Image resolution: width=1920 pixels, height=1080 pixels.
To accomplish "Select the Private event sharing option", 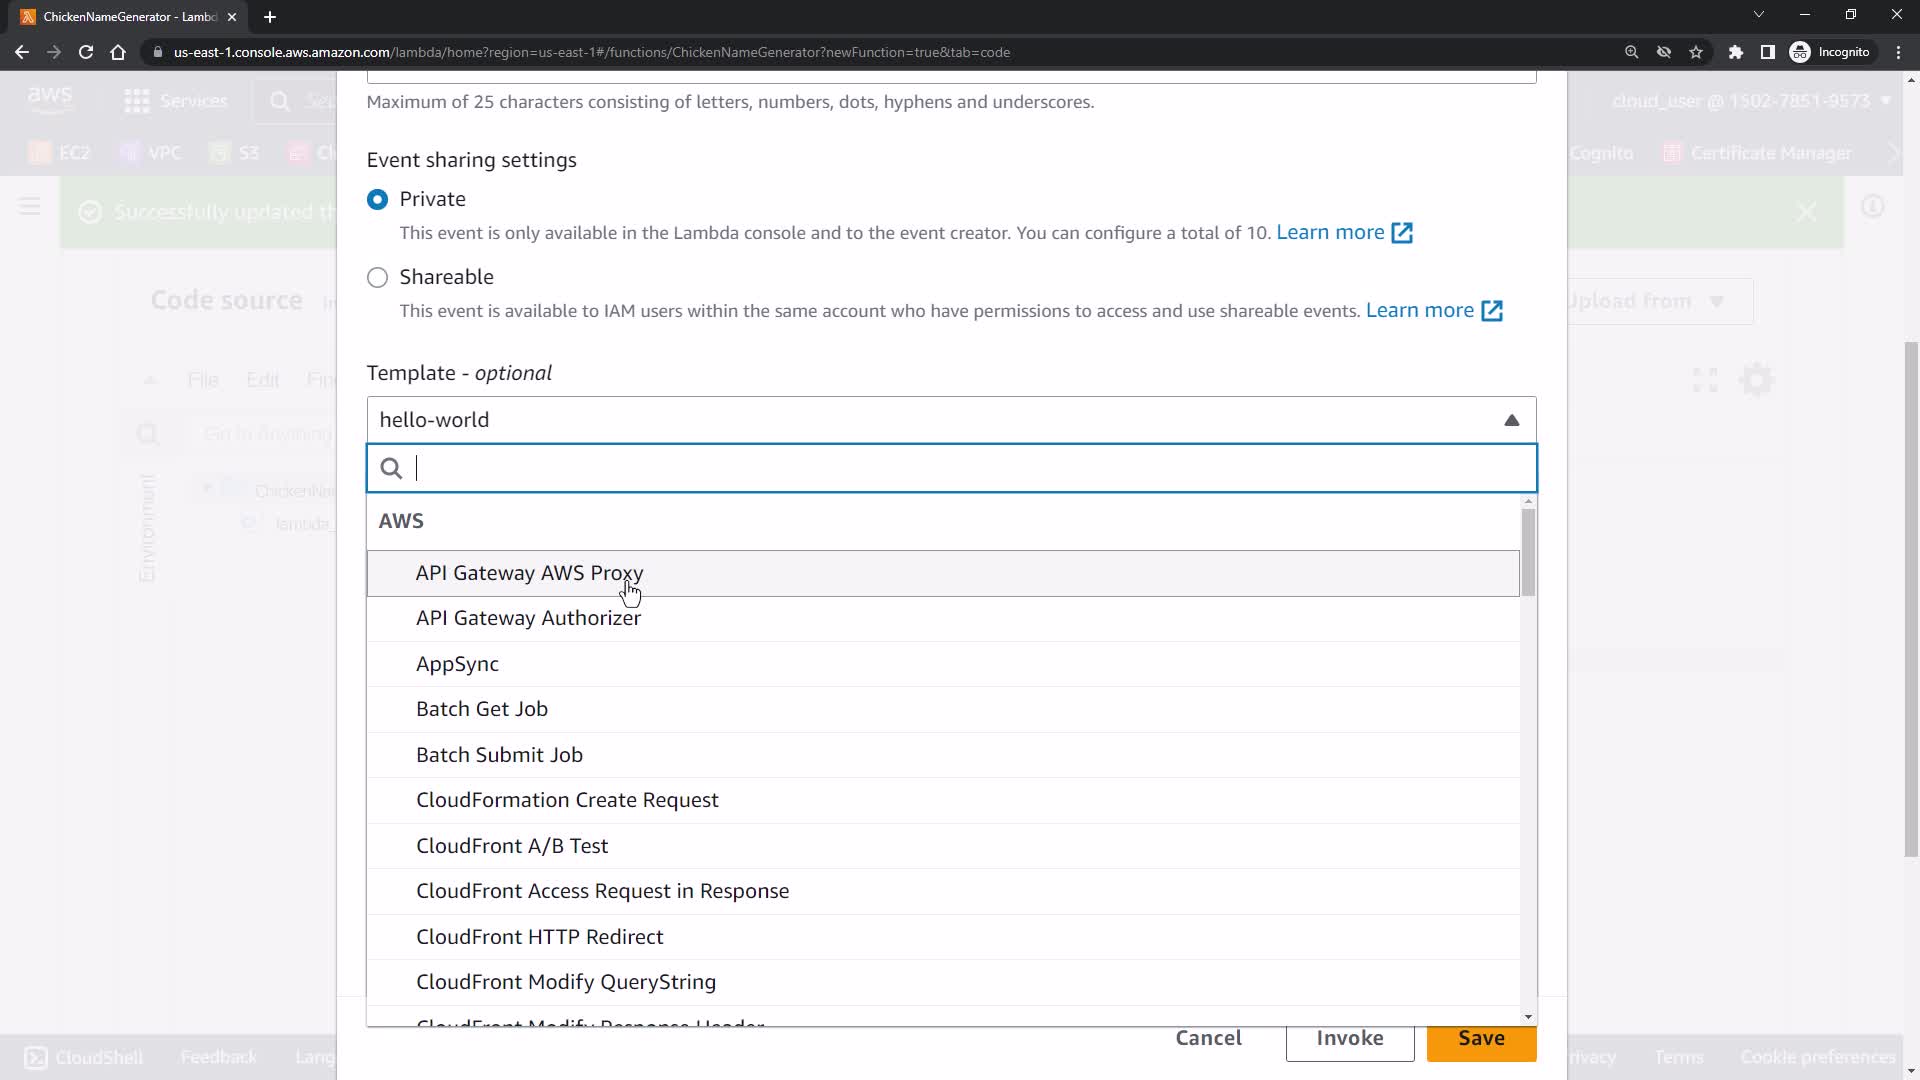I will pos(377,200).
